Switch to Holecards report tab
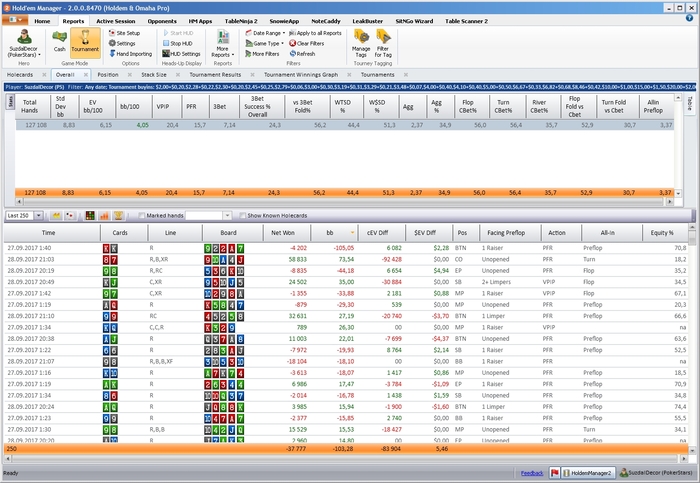700x483 pixels. (20, 75)
